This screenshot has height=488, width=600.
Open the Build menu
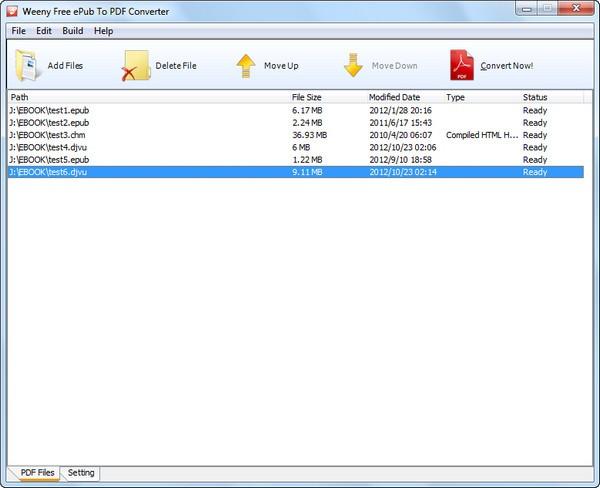[73, 31]
